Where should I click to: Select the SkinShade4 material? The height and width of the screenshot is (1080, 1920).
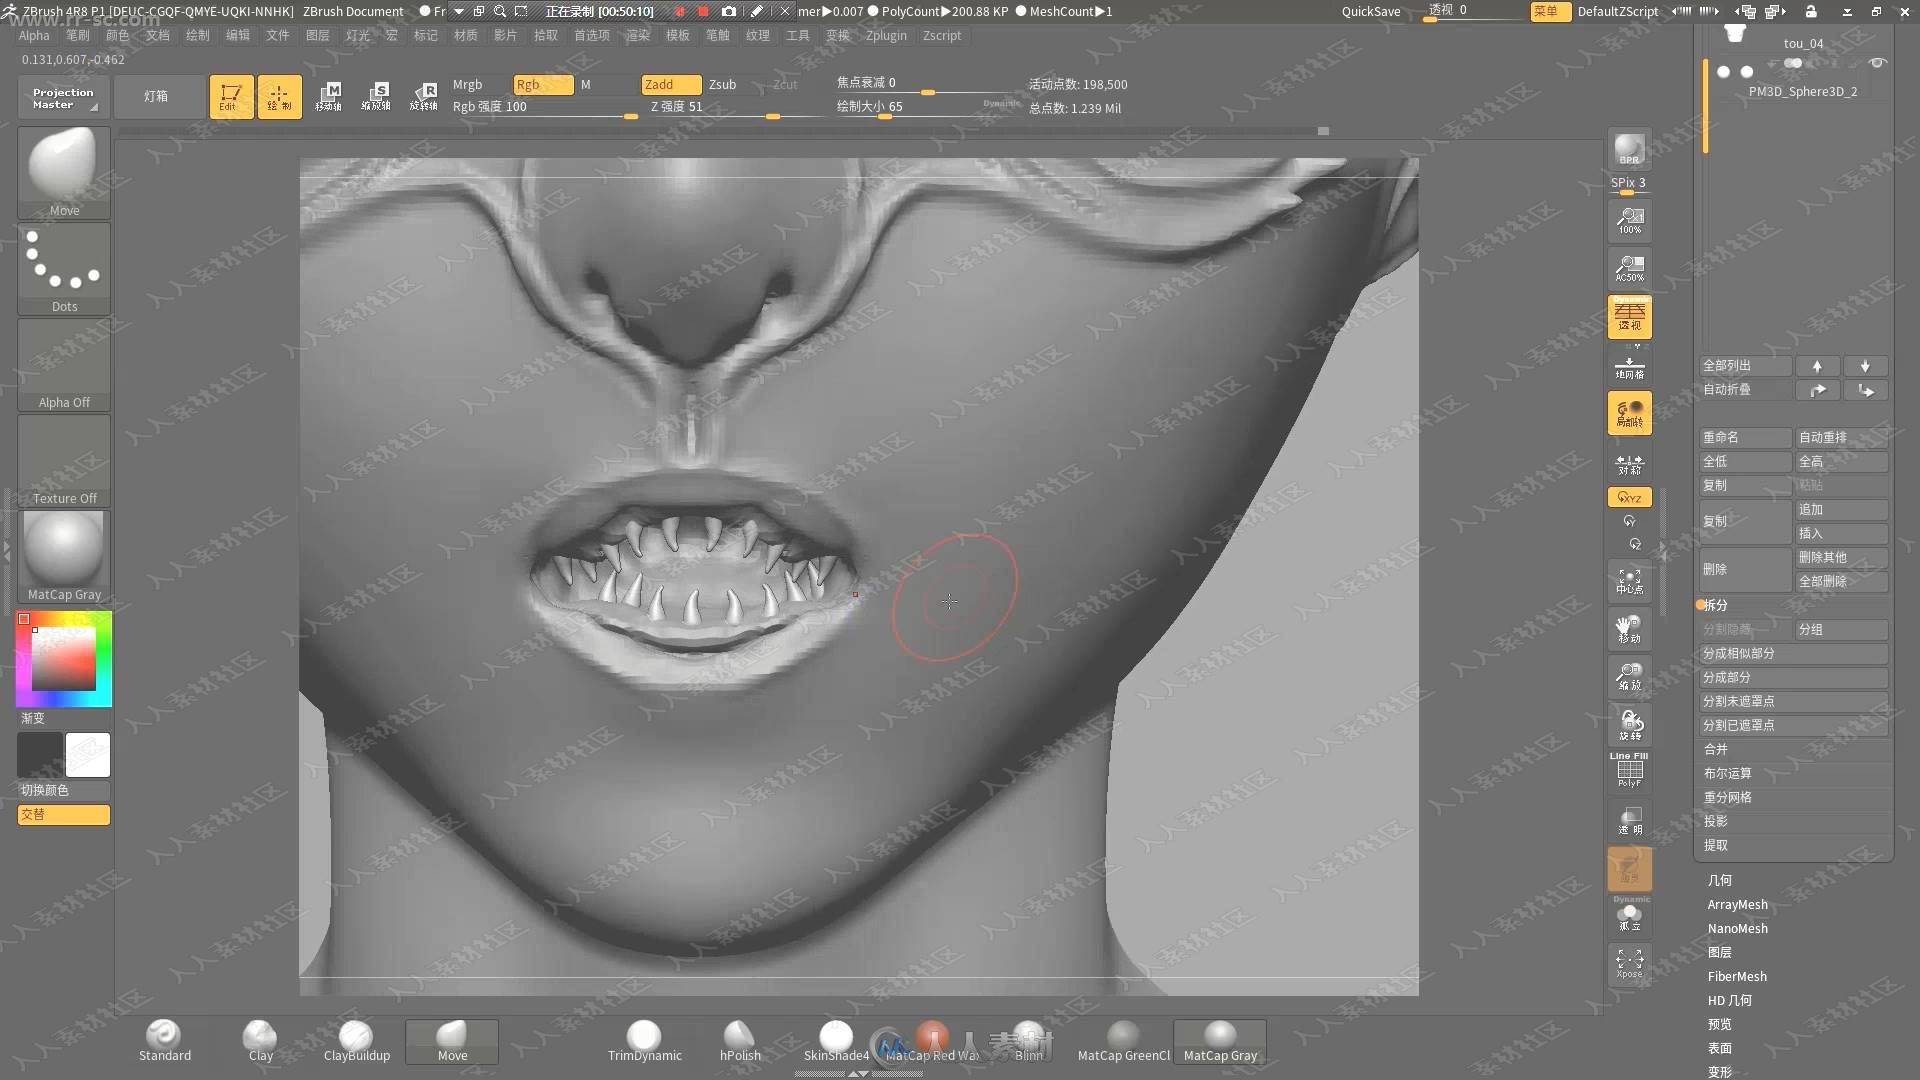click(x=836, y=1041)
